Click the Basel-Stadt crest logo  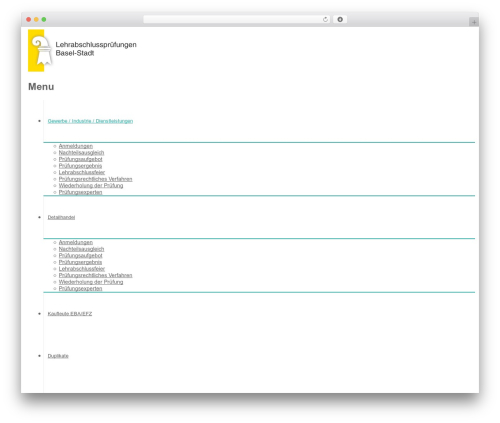40,51
